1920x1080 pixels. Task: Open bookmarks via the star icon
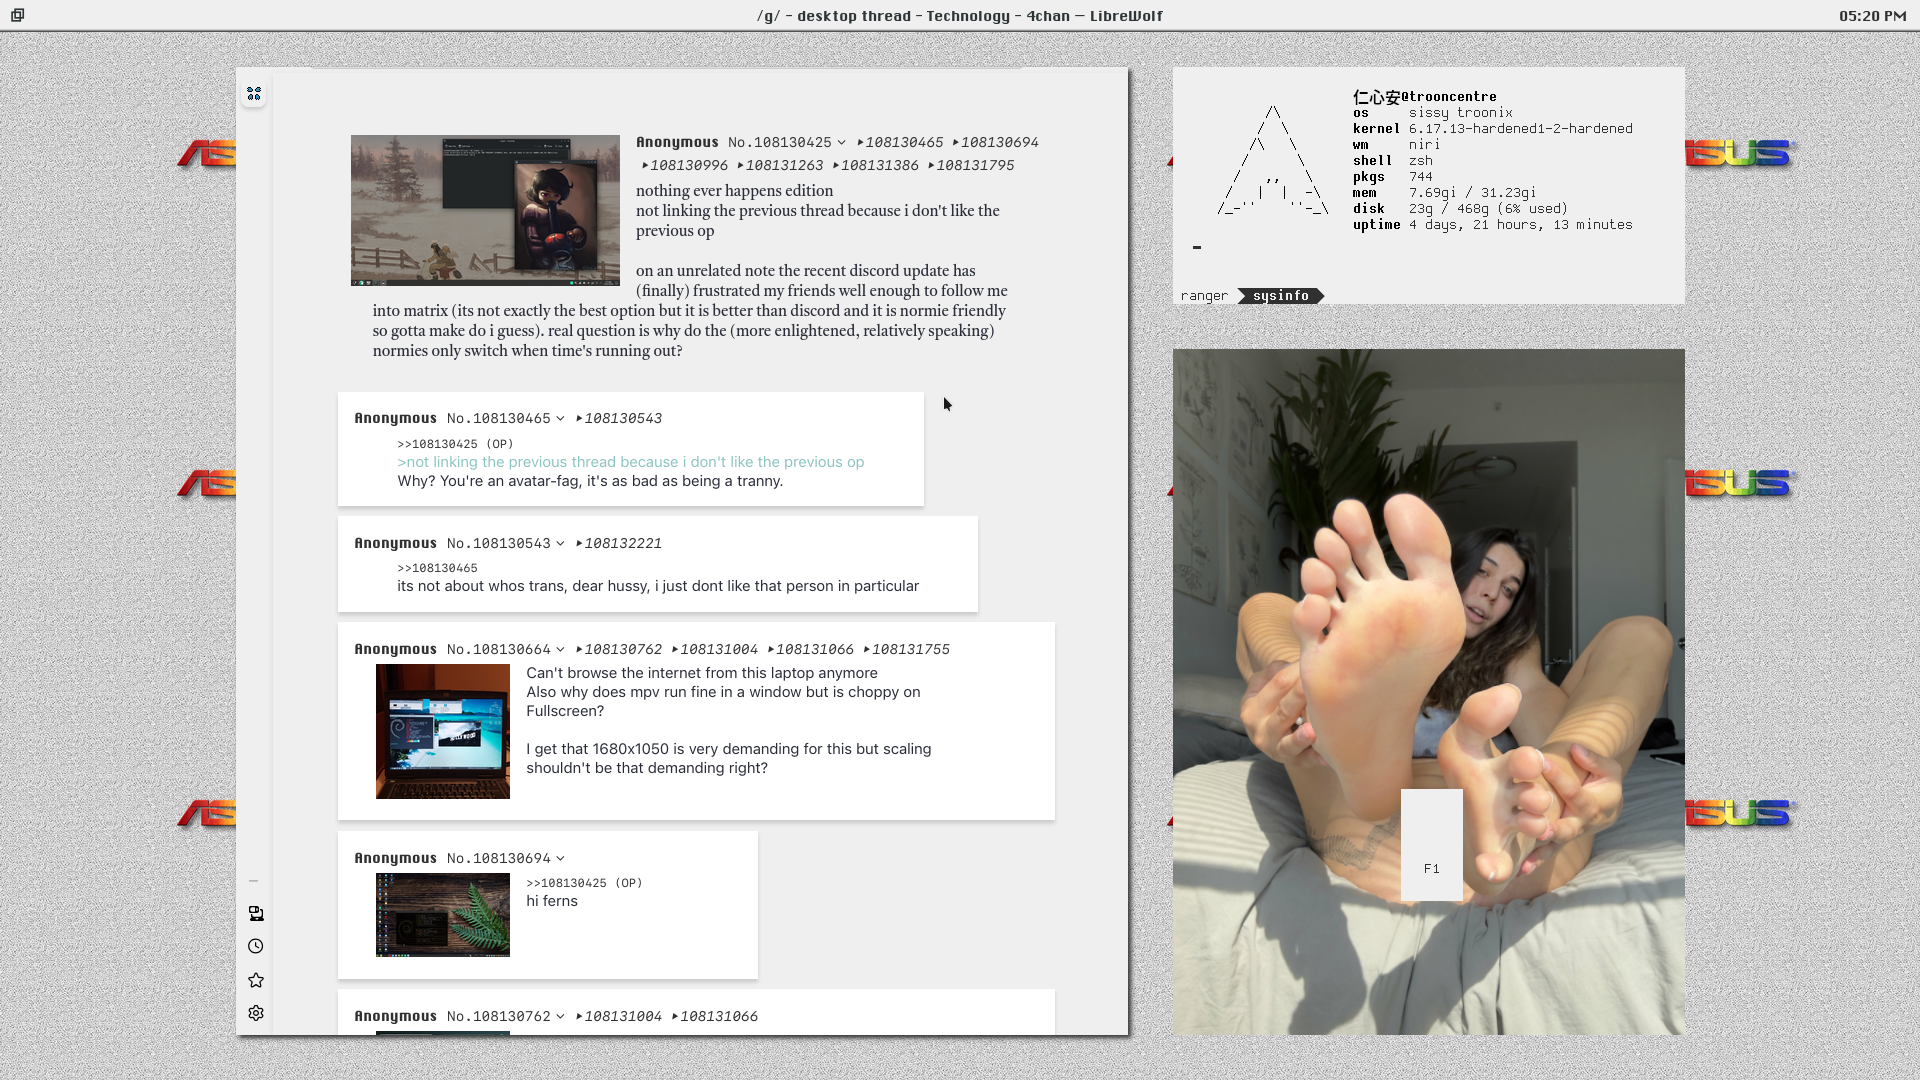point(256,980)
